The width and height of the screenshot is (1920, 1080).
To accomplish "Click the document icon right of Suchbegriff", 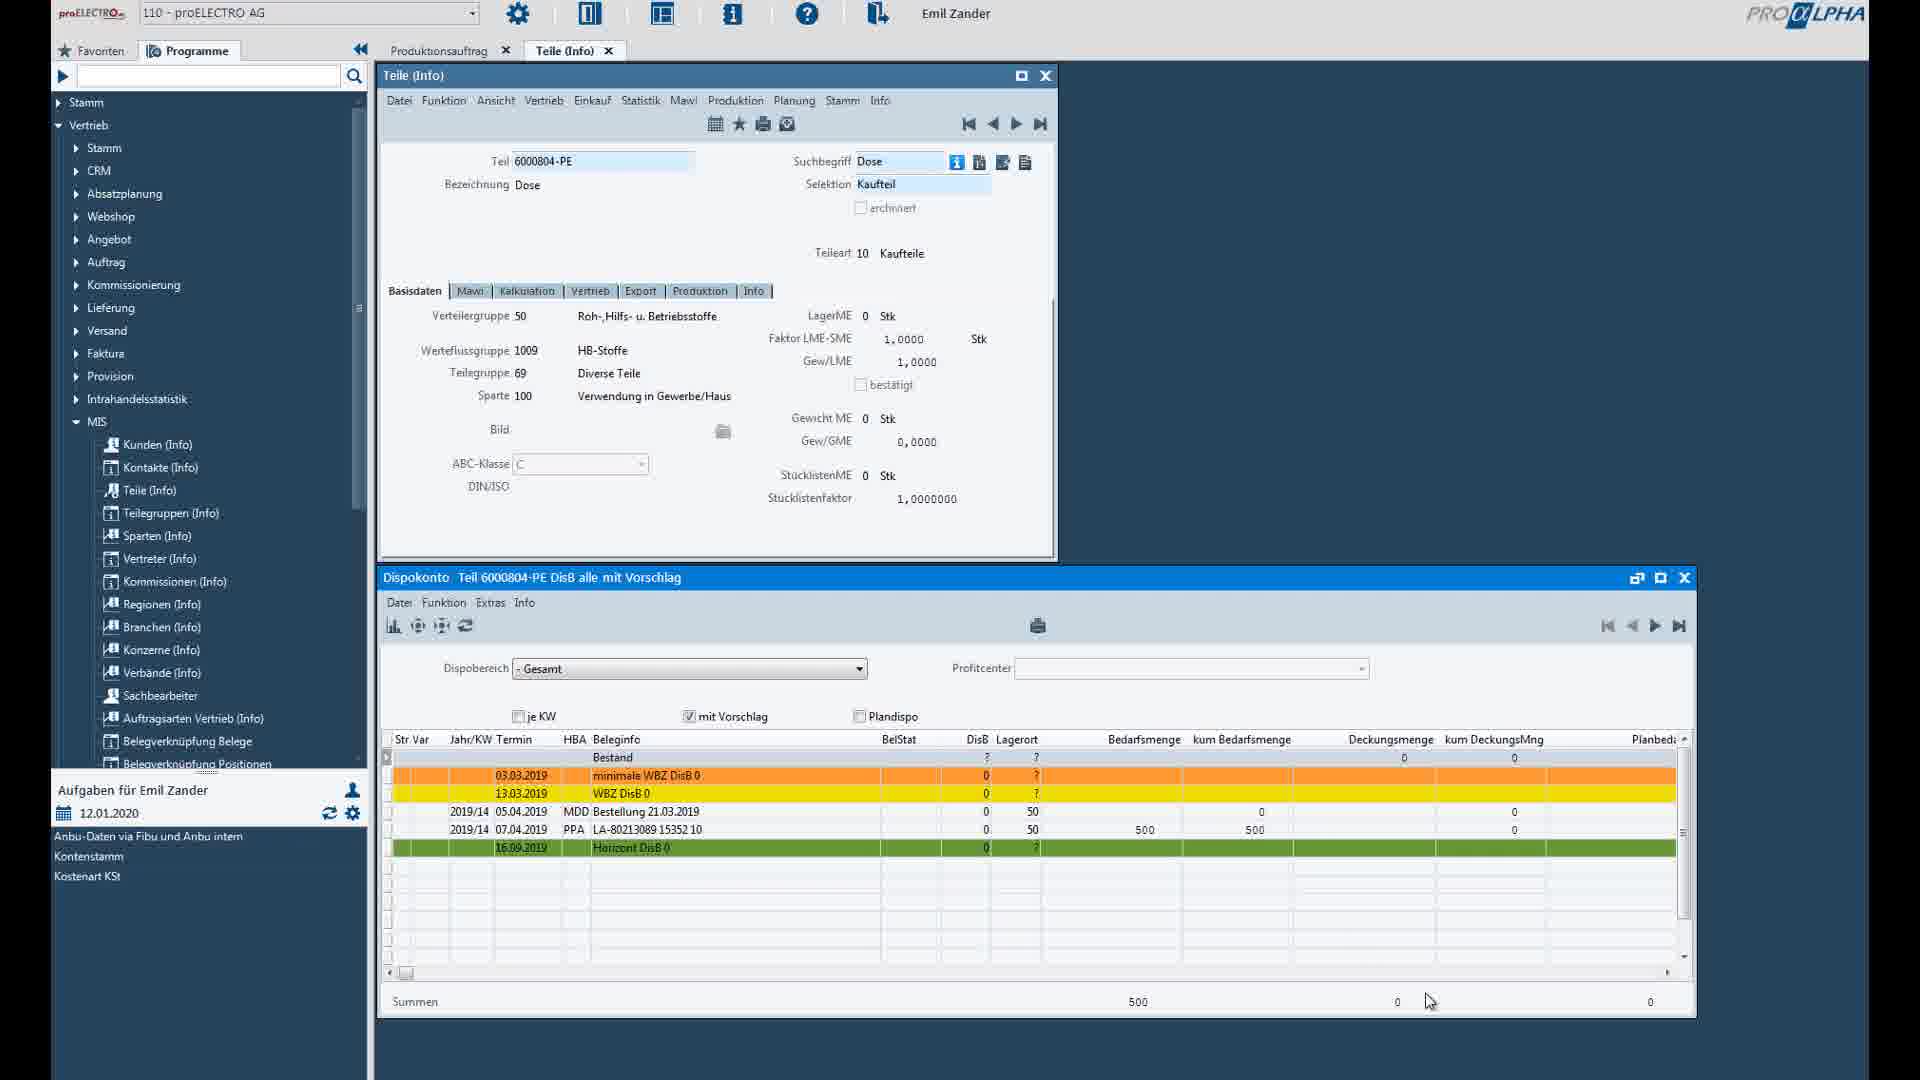I will pyautogui.click(x=1025, y=162).
